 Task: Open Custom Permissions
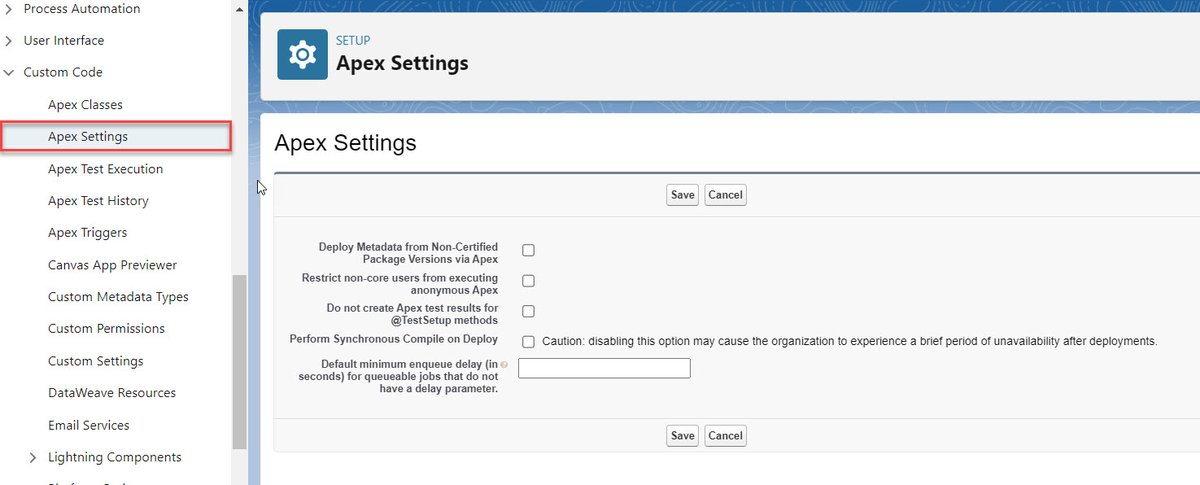tap(106, 329)
